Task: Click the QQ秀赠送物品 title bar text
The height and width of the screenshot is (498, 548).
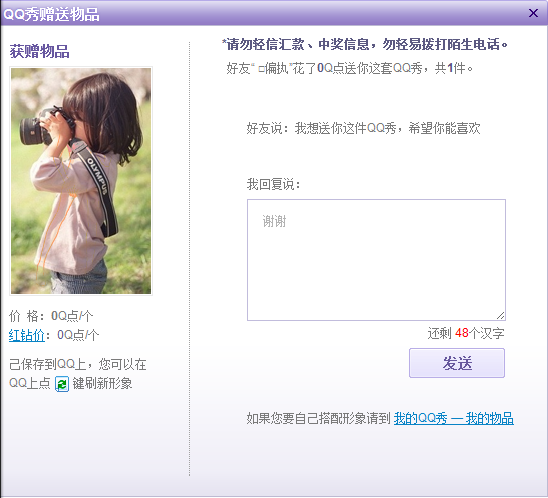Action: click(51, 14)
